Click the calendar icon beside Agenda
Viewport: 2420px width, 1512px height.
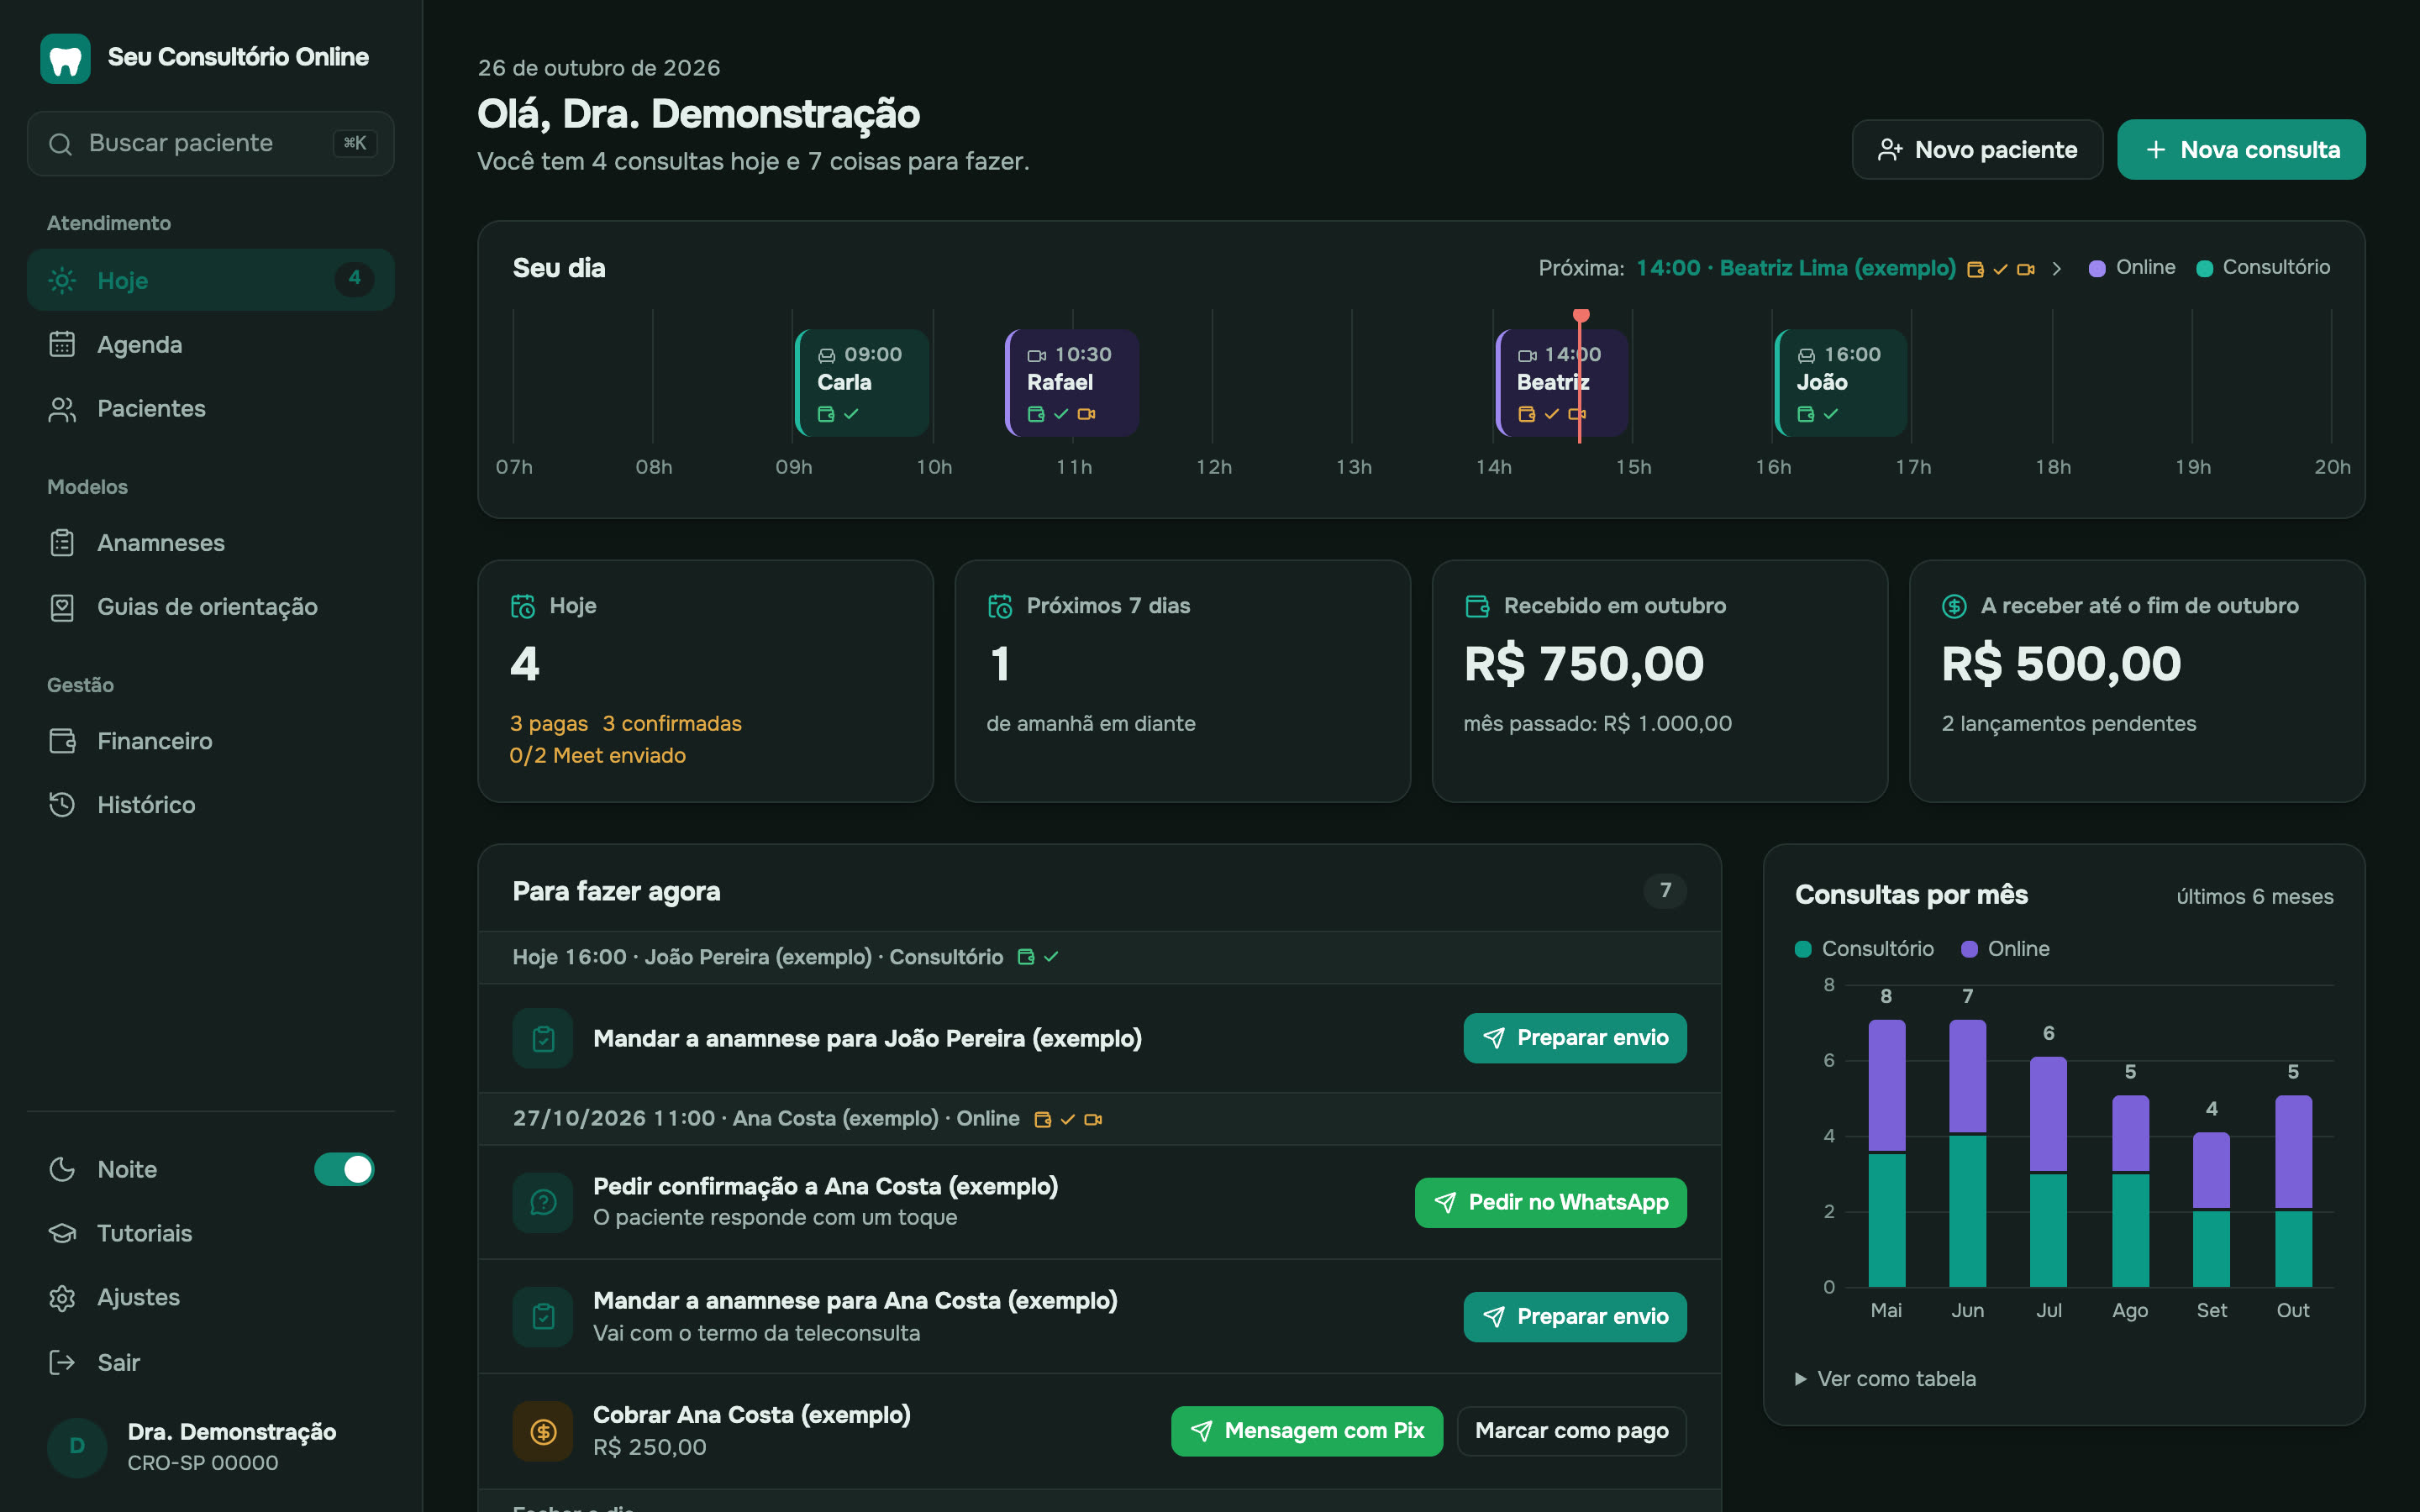click(62, 344)
